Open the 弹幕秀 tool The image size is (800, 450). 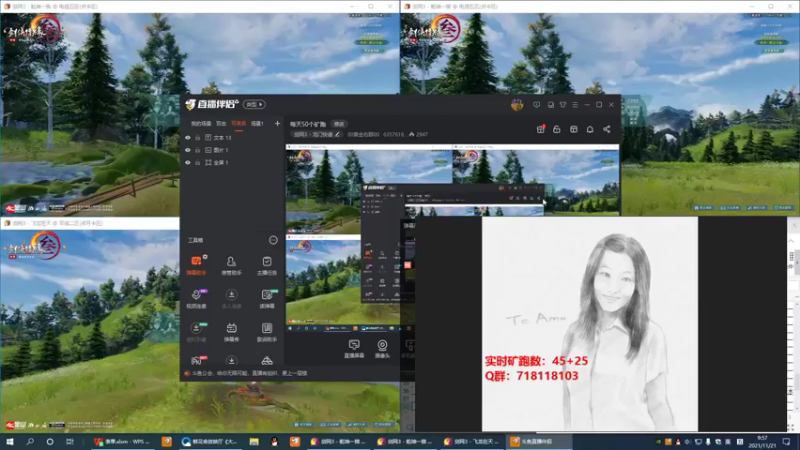(231, 332)
